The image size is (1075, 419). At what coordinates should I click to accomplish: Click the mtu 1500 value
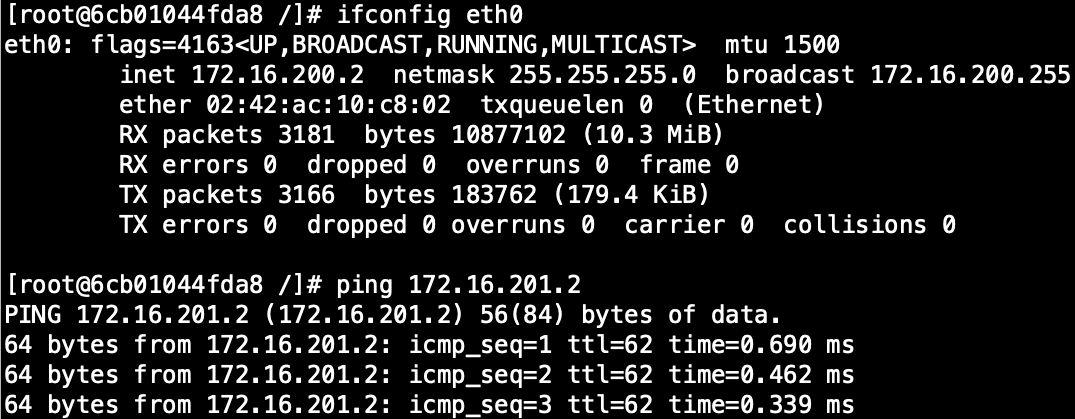coord(781,45)
